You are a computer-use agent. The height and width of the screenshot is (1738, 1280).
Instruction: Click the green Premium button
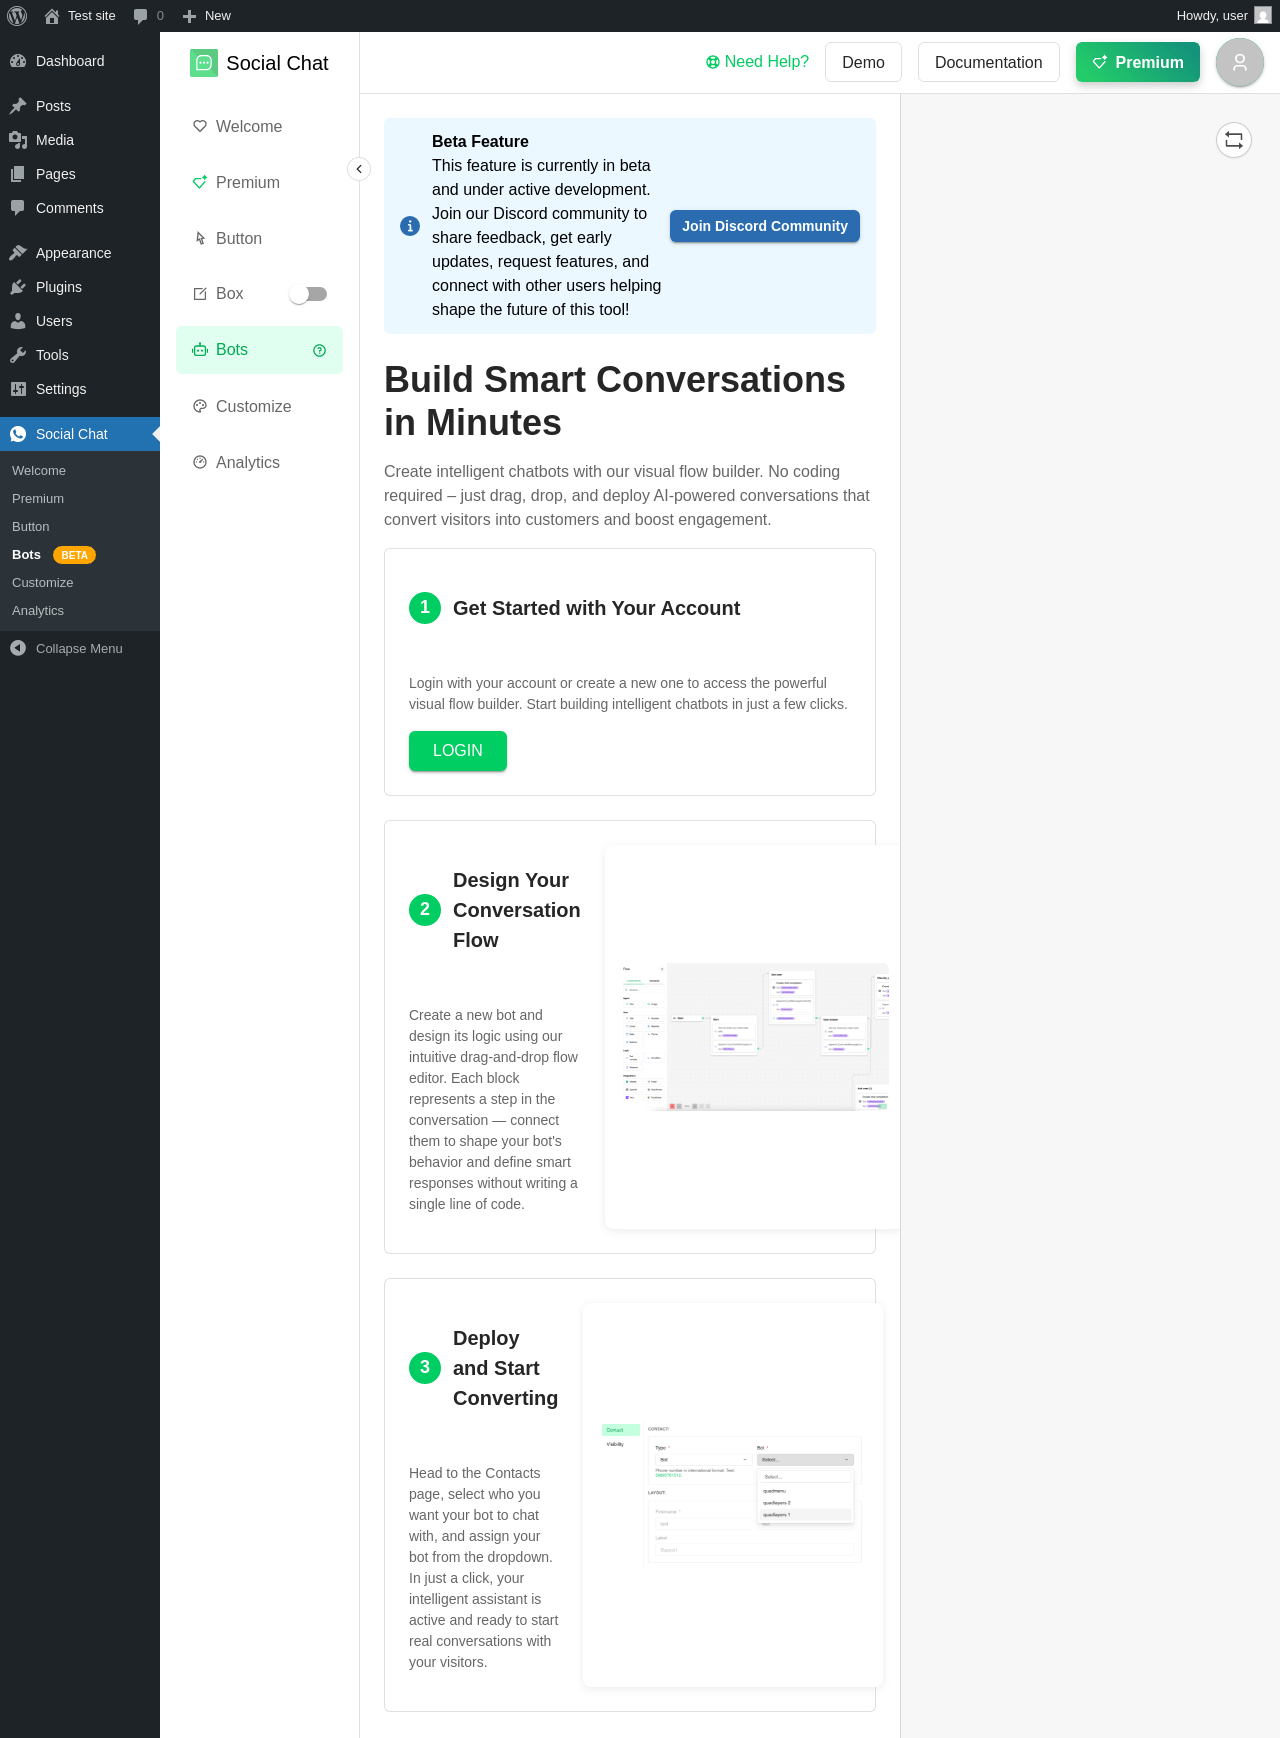(x=1138, y=62)
